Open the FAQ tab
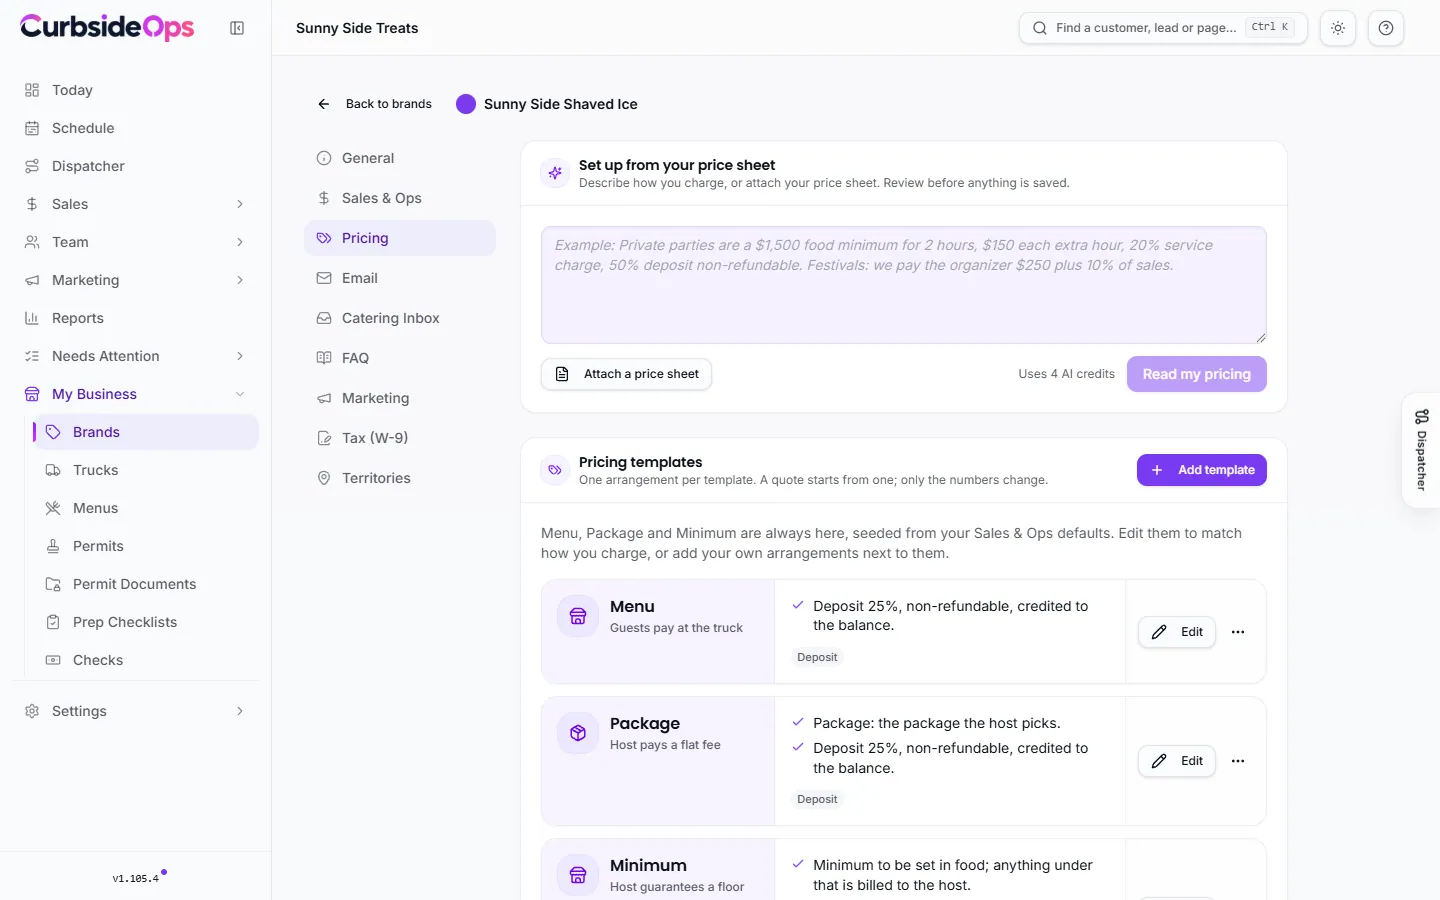1440x900 pixels. point(400,358)
